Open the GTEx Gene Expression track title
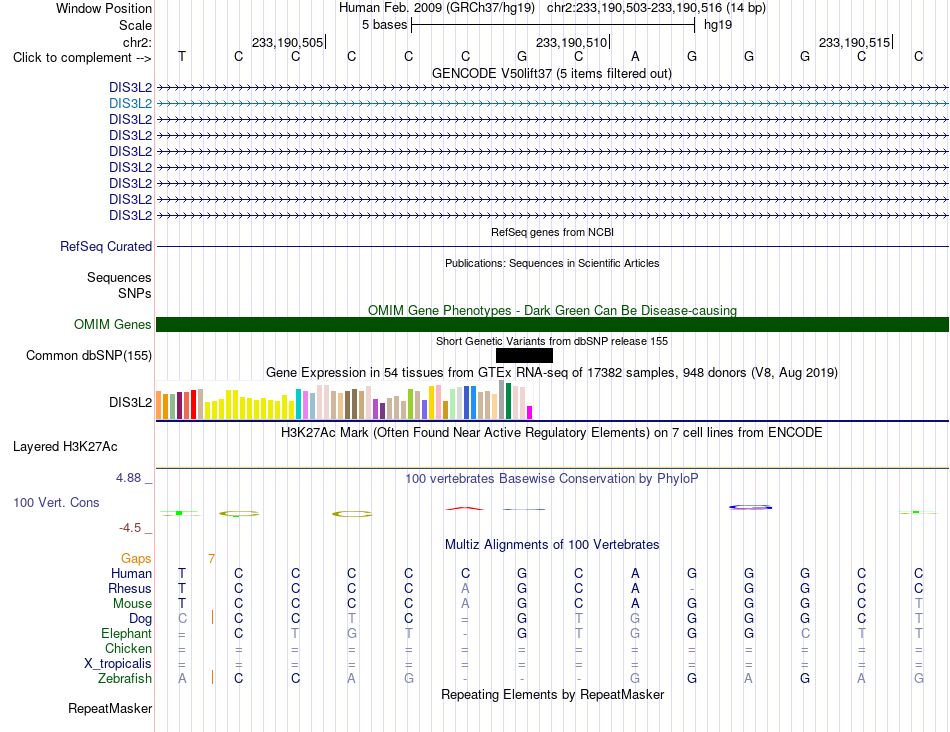The width and height of the screenshot is (950, 732). coord(552,373)
